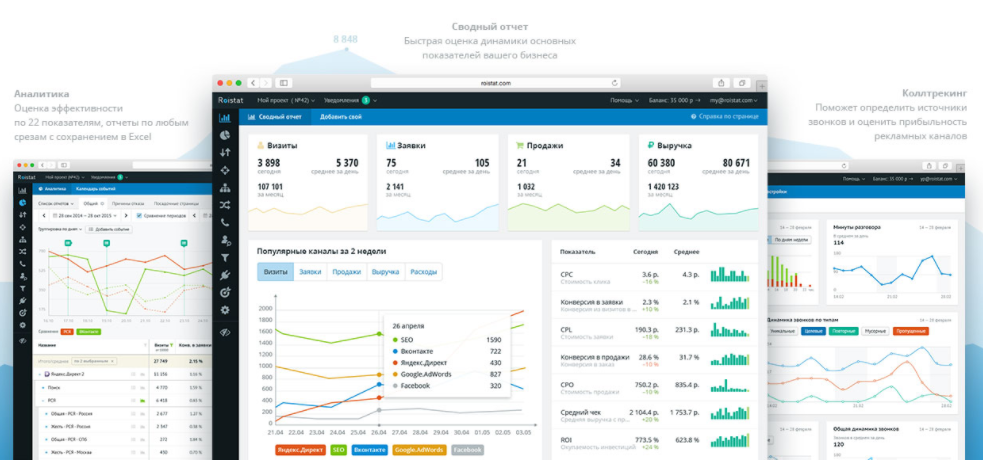The height and width of the screenshot is (460, 983).
Task: Open the Добавить свой tab
Action: pyautogui.click(x=340, y=117)
